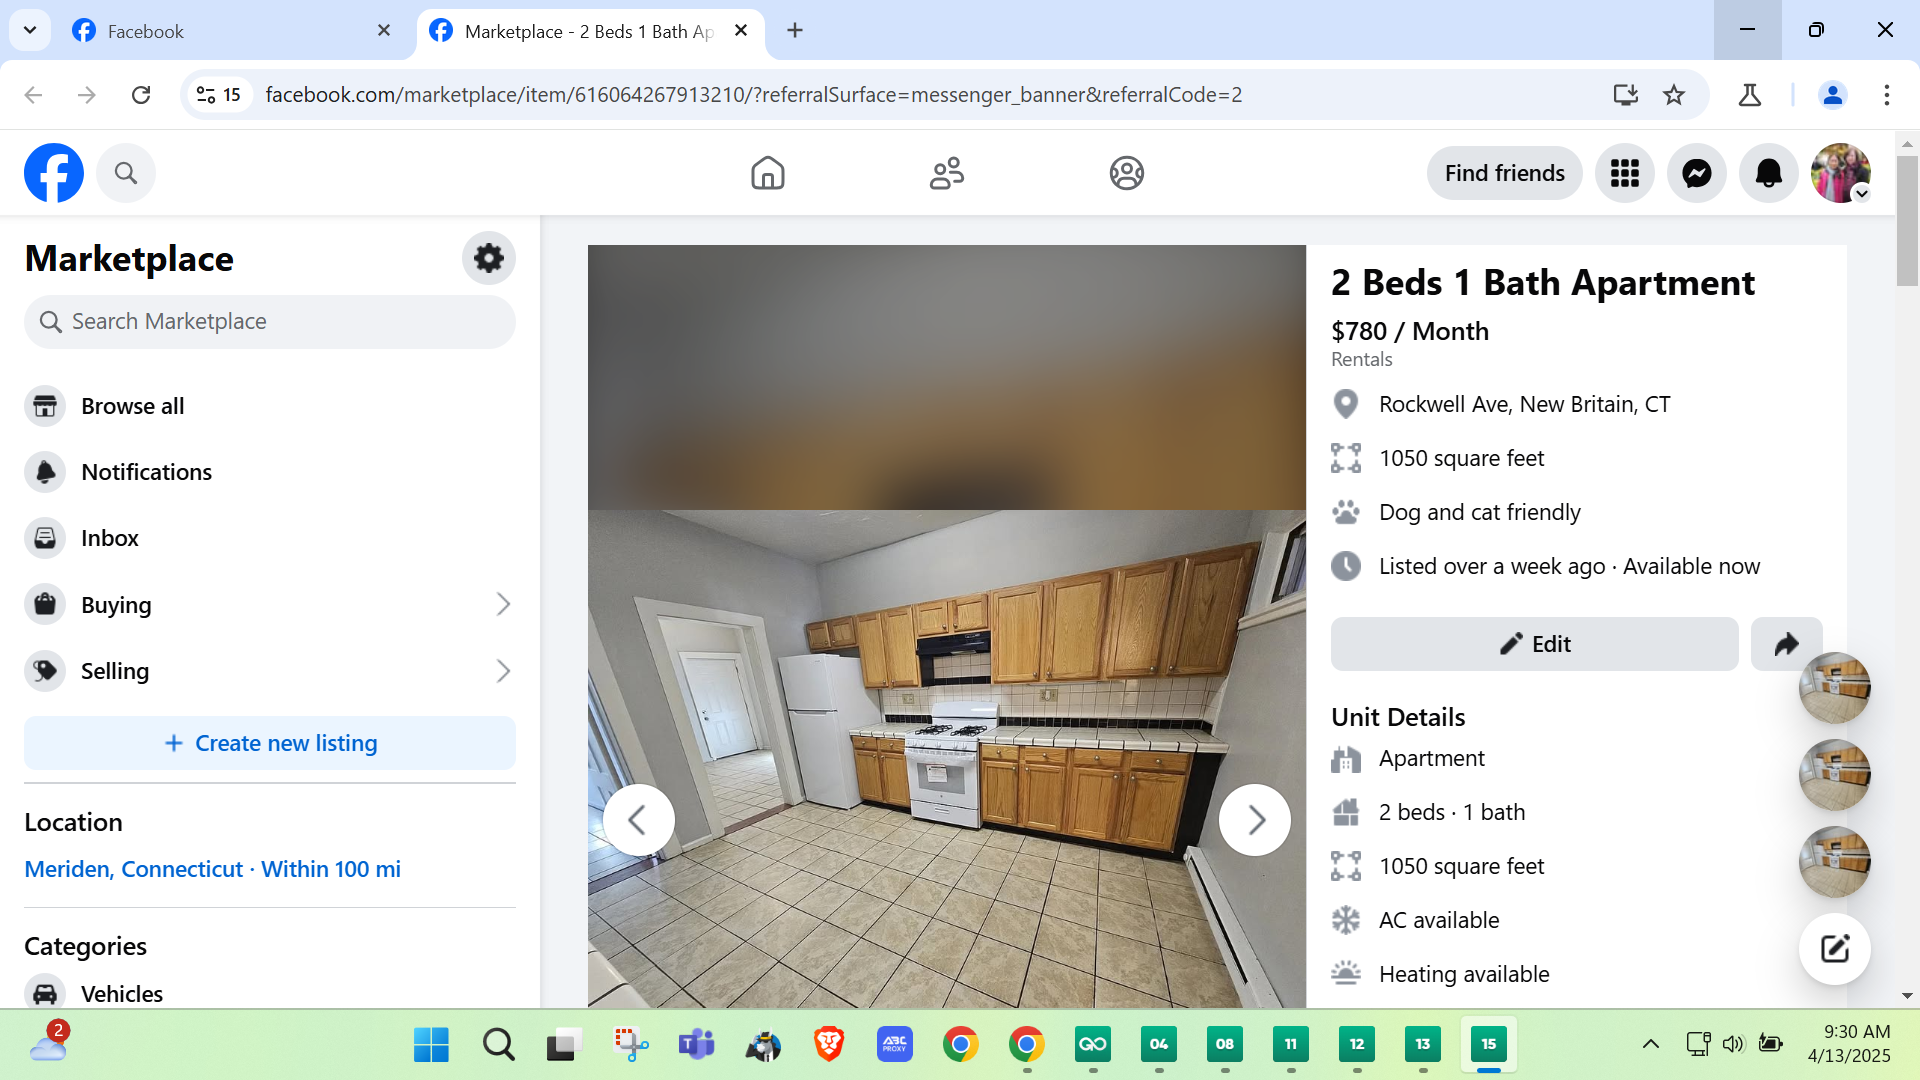The width and height of the screenshot is (1920, 1080).
Task: Open Messenger from the top bar
Action: pos(1696,174)
